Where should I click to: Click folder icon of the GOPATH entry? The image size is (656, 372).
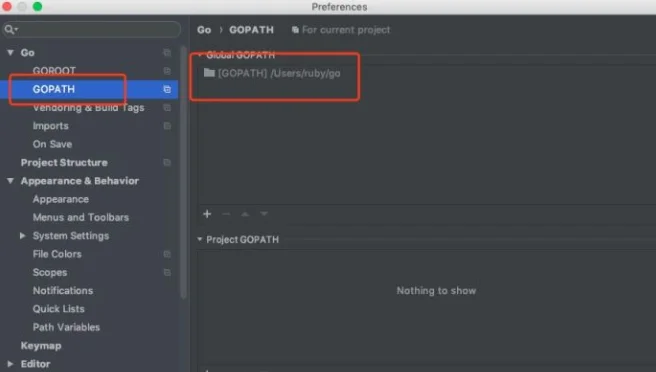(209, 73)
